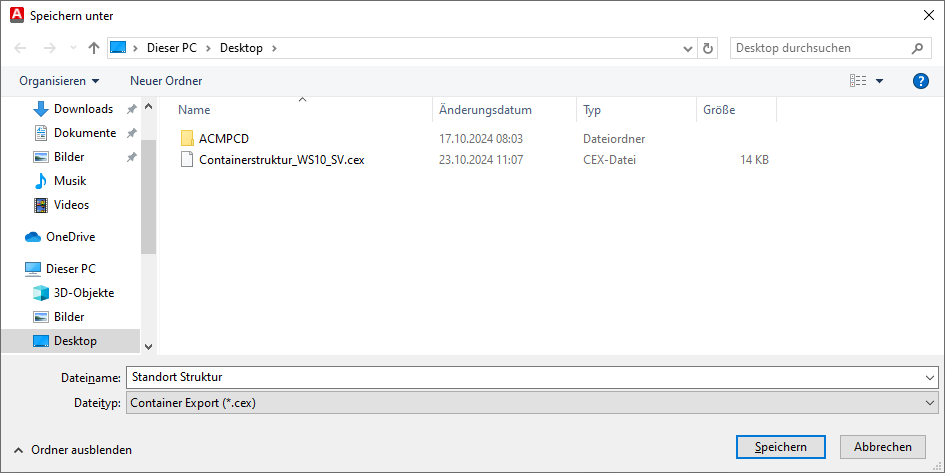Go back with the left arrow
This screenshot has width=945, height=473.
point(20,48)
